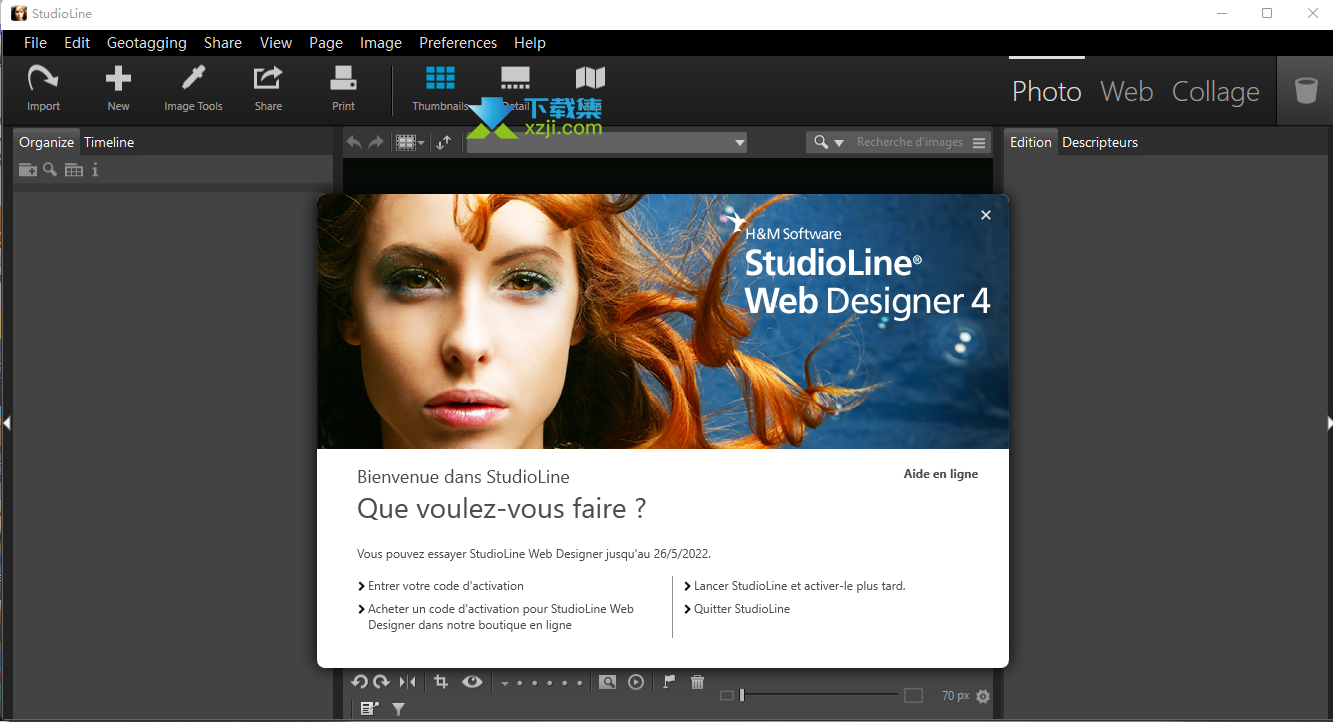
Task: Click the zoom preview magnifier icon at bottom
Action: click(607, 682)
